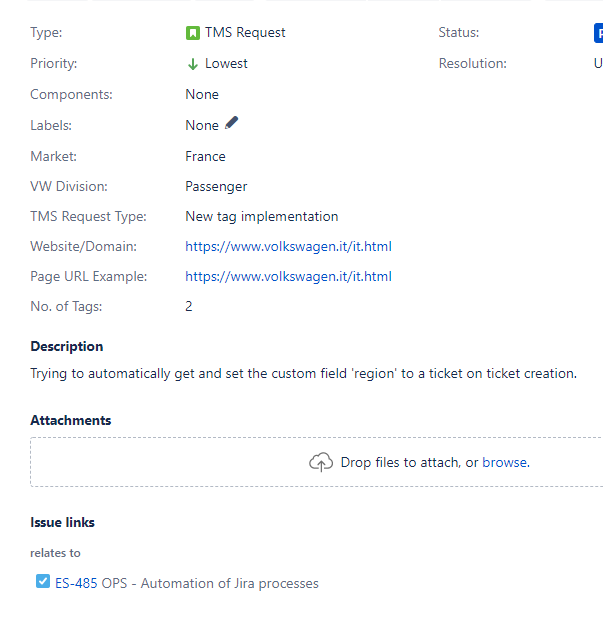Click the cloud upload icon in Attachments
This screenshot has height=629, width=603.
(321, 462)
